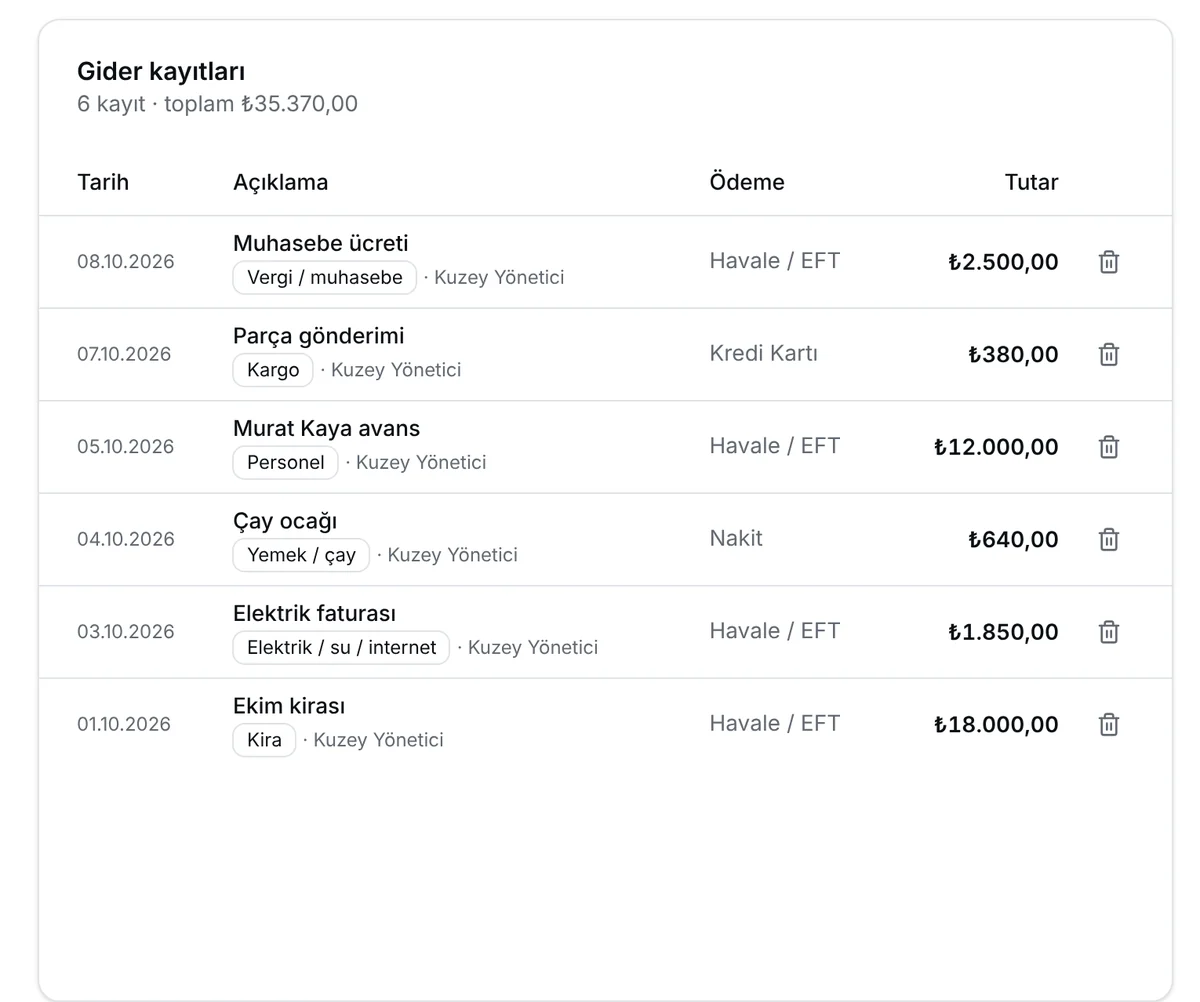Click the Nakit payment method
The width and height of the screenshot is (1200, 1002).
point(736,538)
